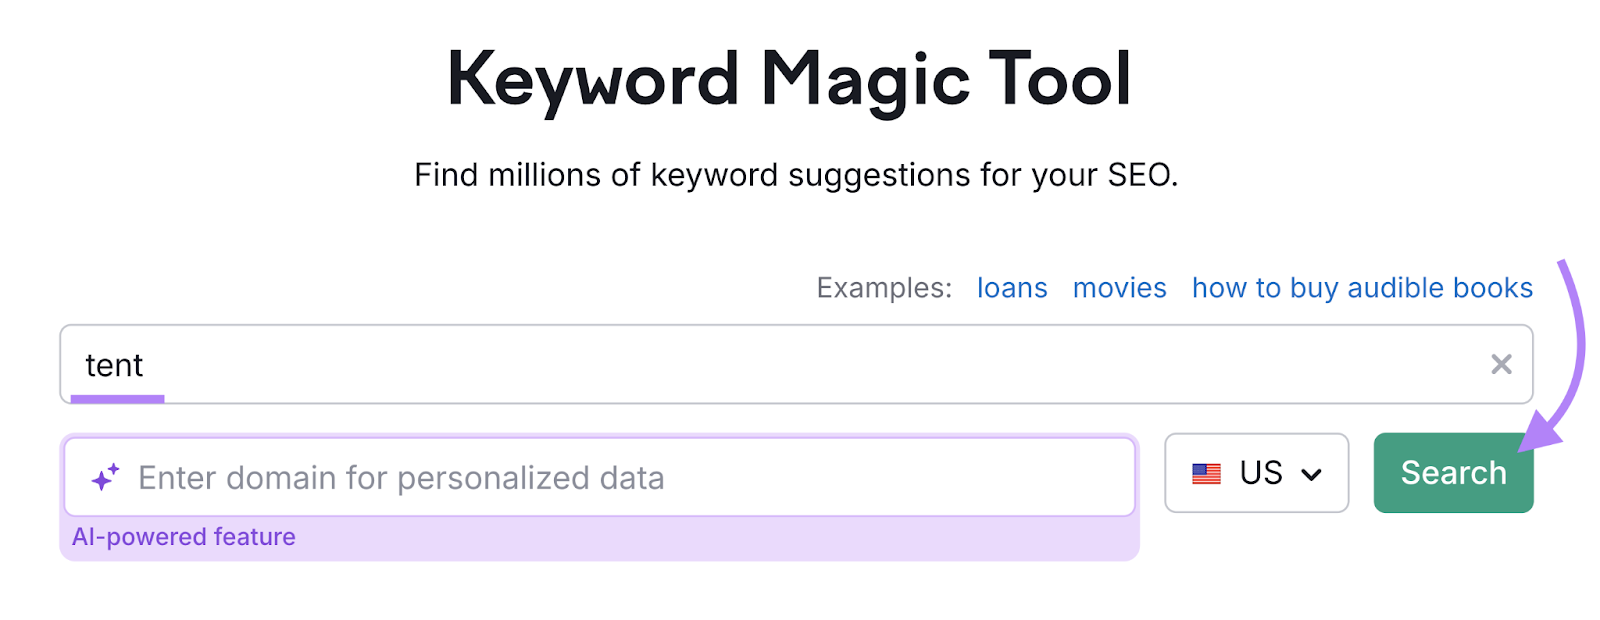This screenshot has height=620, width=1600.
Task: Open the "how to buy audible books" example
Action: point(1361,288)
